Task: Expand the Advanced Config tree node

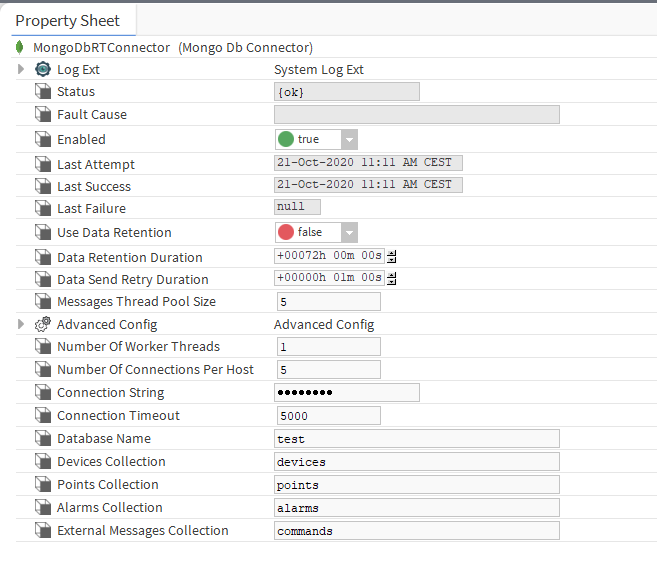Action: coord(21,324)
